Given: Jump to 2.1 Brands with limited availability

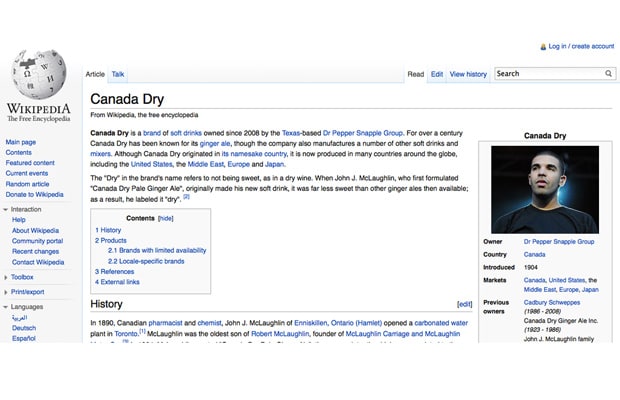Looking at the screenshot, I should 157,250.
